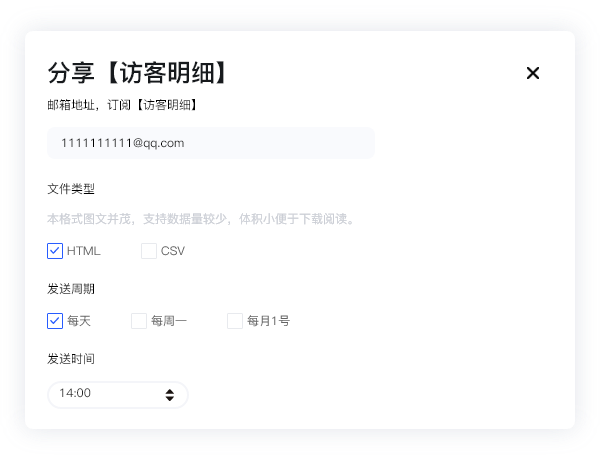
Task: Click the HTML label text
Action: 83,251
